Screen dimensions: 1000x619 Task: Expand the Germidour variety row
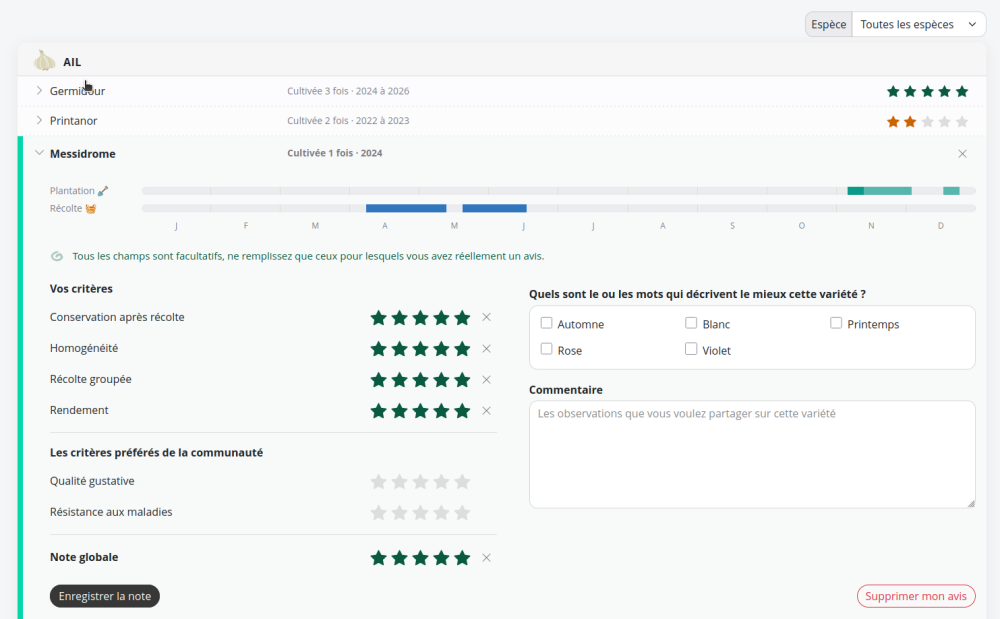pos(40,91)
